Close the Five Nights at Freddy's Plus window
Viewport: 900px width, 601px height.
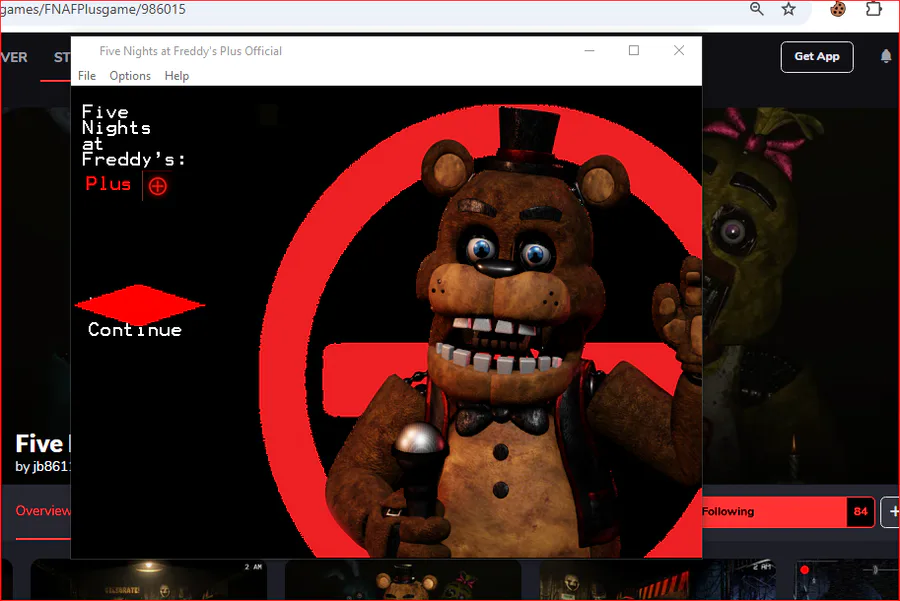click(x=679, y=51)
